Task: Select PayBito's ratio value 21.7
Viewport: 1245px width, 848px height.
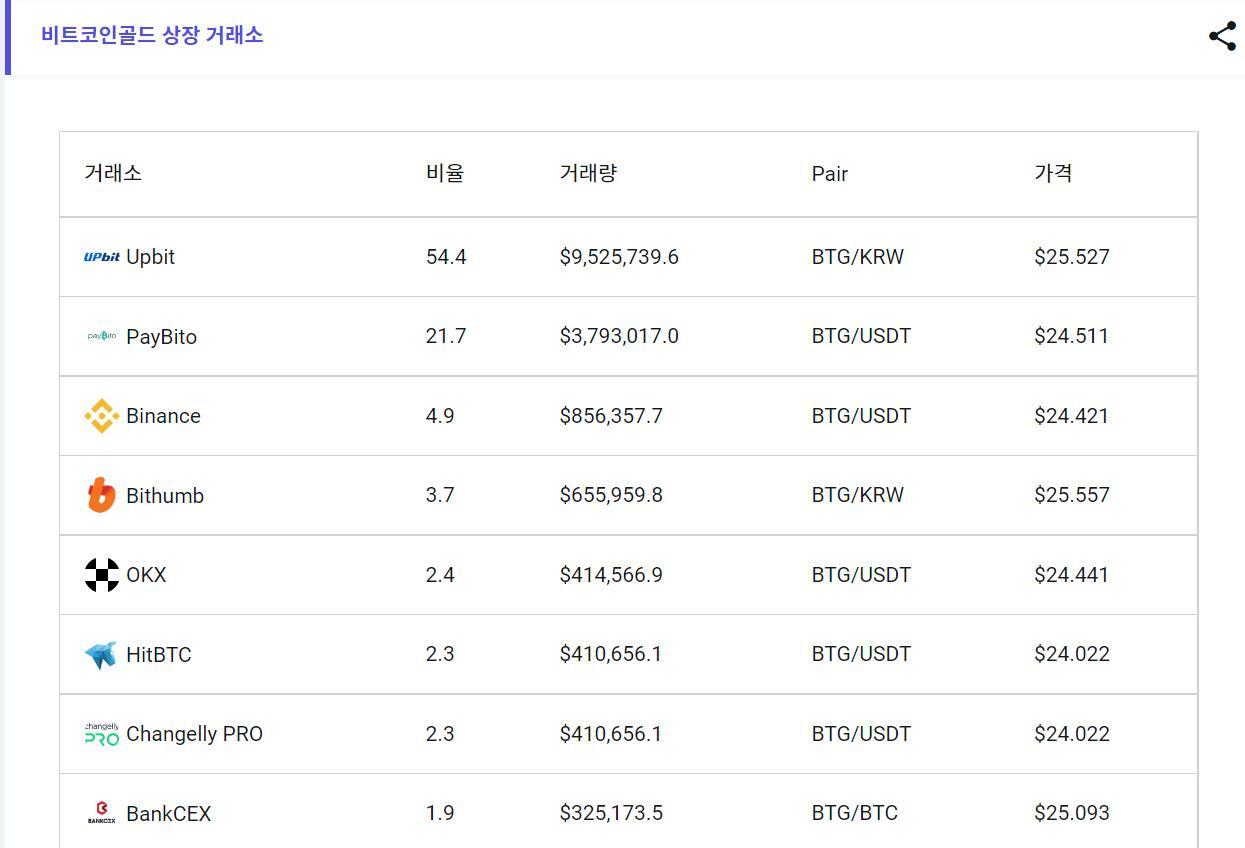Action: pyautogui.click(x=446, y=336)
